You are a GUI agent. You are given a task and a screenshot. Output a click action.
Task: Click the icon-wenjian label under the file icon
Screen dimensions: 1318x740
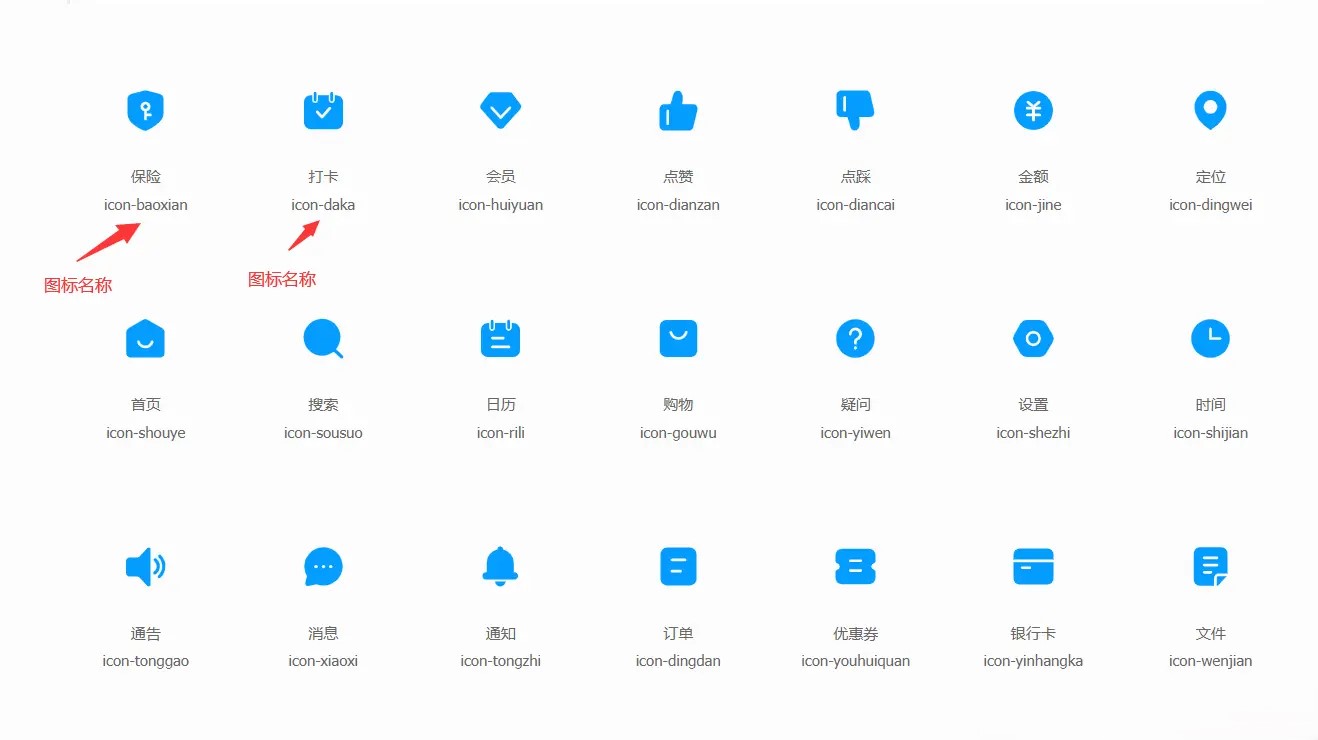pyautogui.click(x=1210, y=660)
